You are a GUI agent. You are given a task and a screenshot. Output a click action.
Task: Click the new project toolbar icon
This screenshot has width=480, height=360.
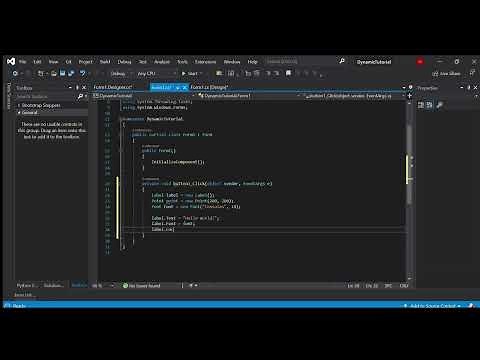click(41, 73)
